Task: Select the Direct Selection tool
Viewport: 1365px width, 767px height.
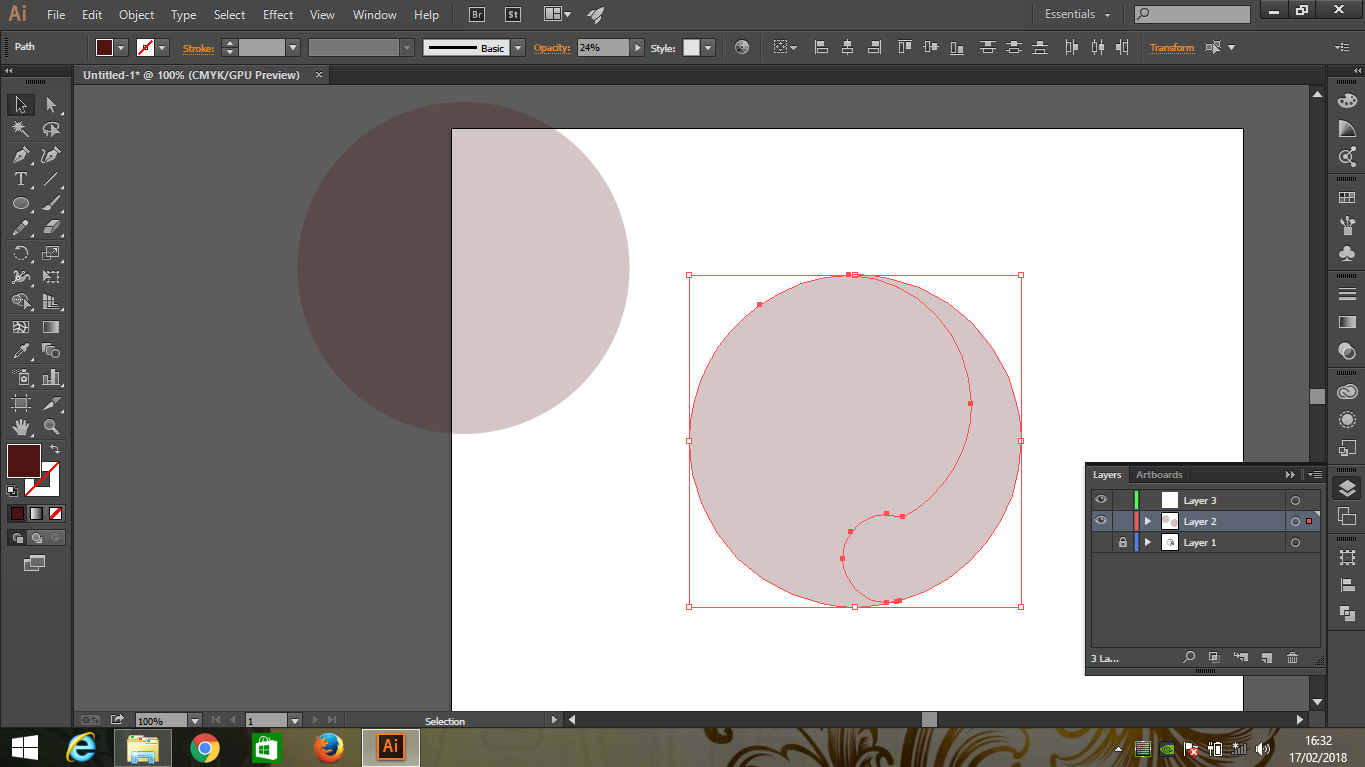Action: click(51, 105)
